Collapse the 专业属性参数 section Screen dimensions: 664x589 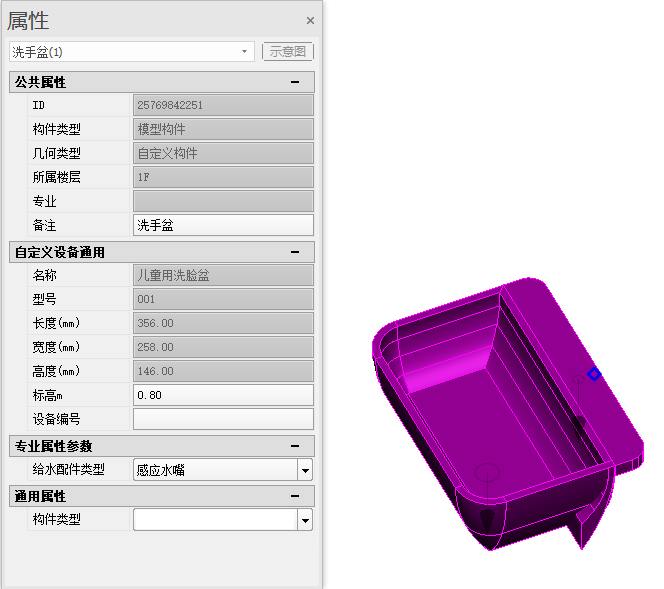(295, 446)
